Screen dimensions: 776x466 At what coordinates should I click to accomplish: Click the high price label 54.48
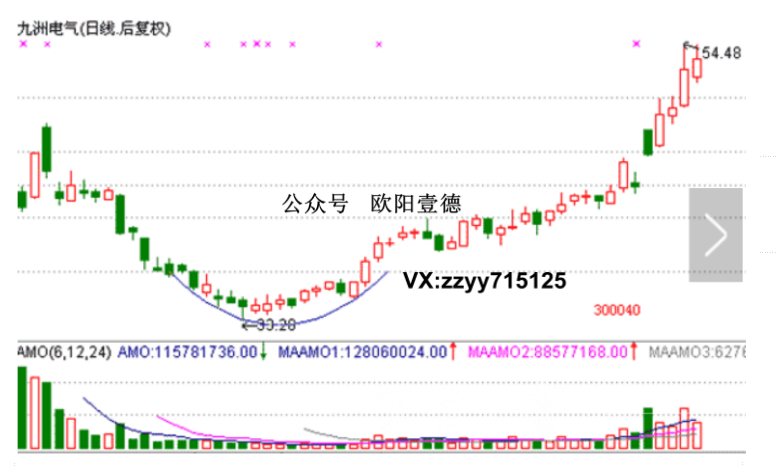[x=721, y=53]
